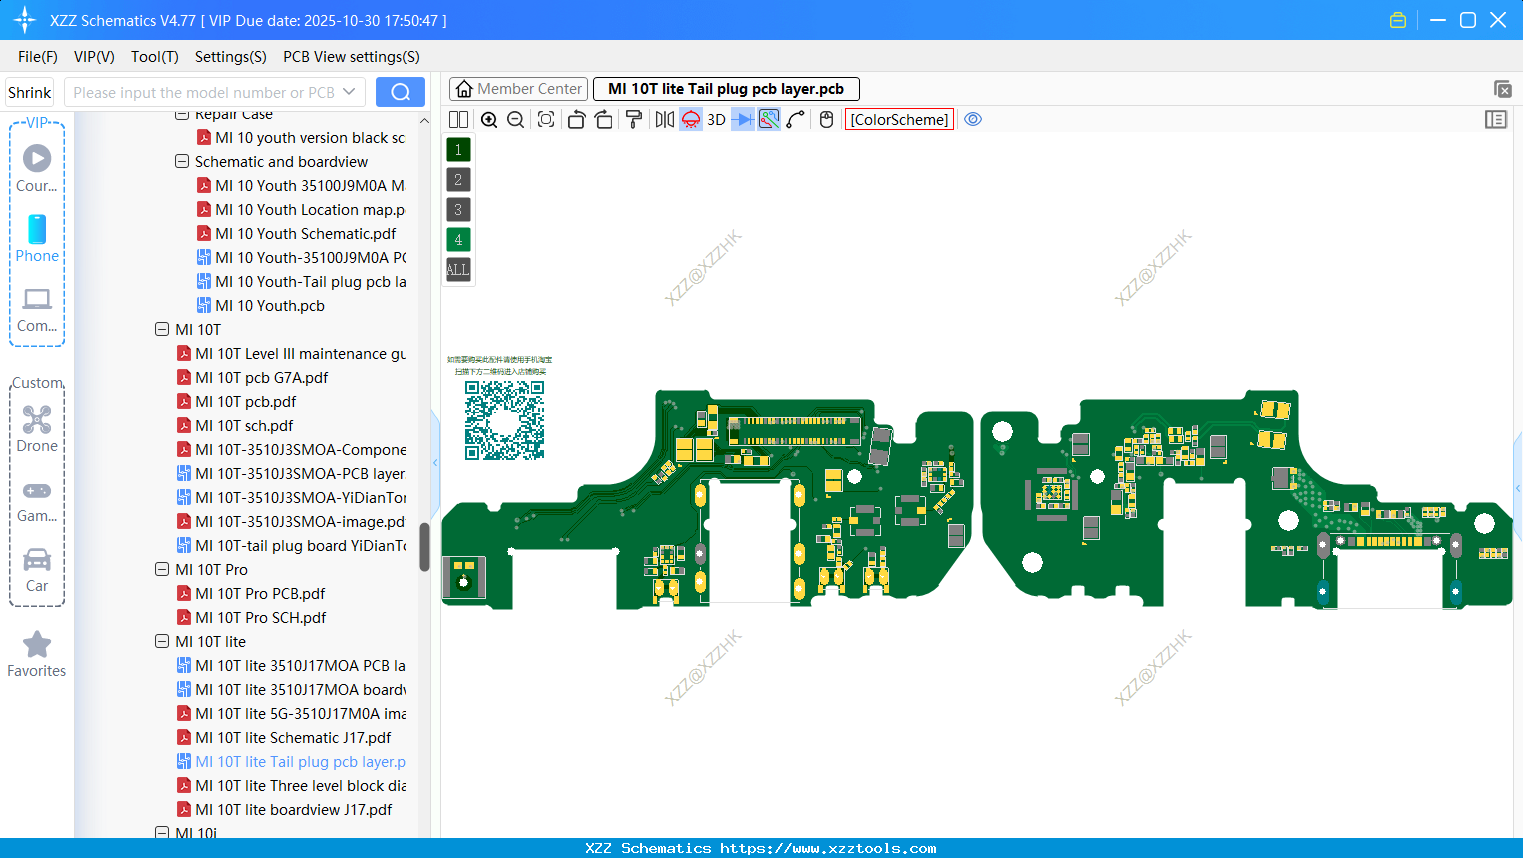Rotate the PCB view counterclockwise

576,119
